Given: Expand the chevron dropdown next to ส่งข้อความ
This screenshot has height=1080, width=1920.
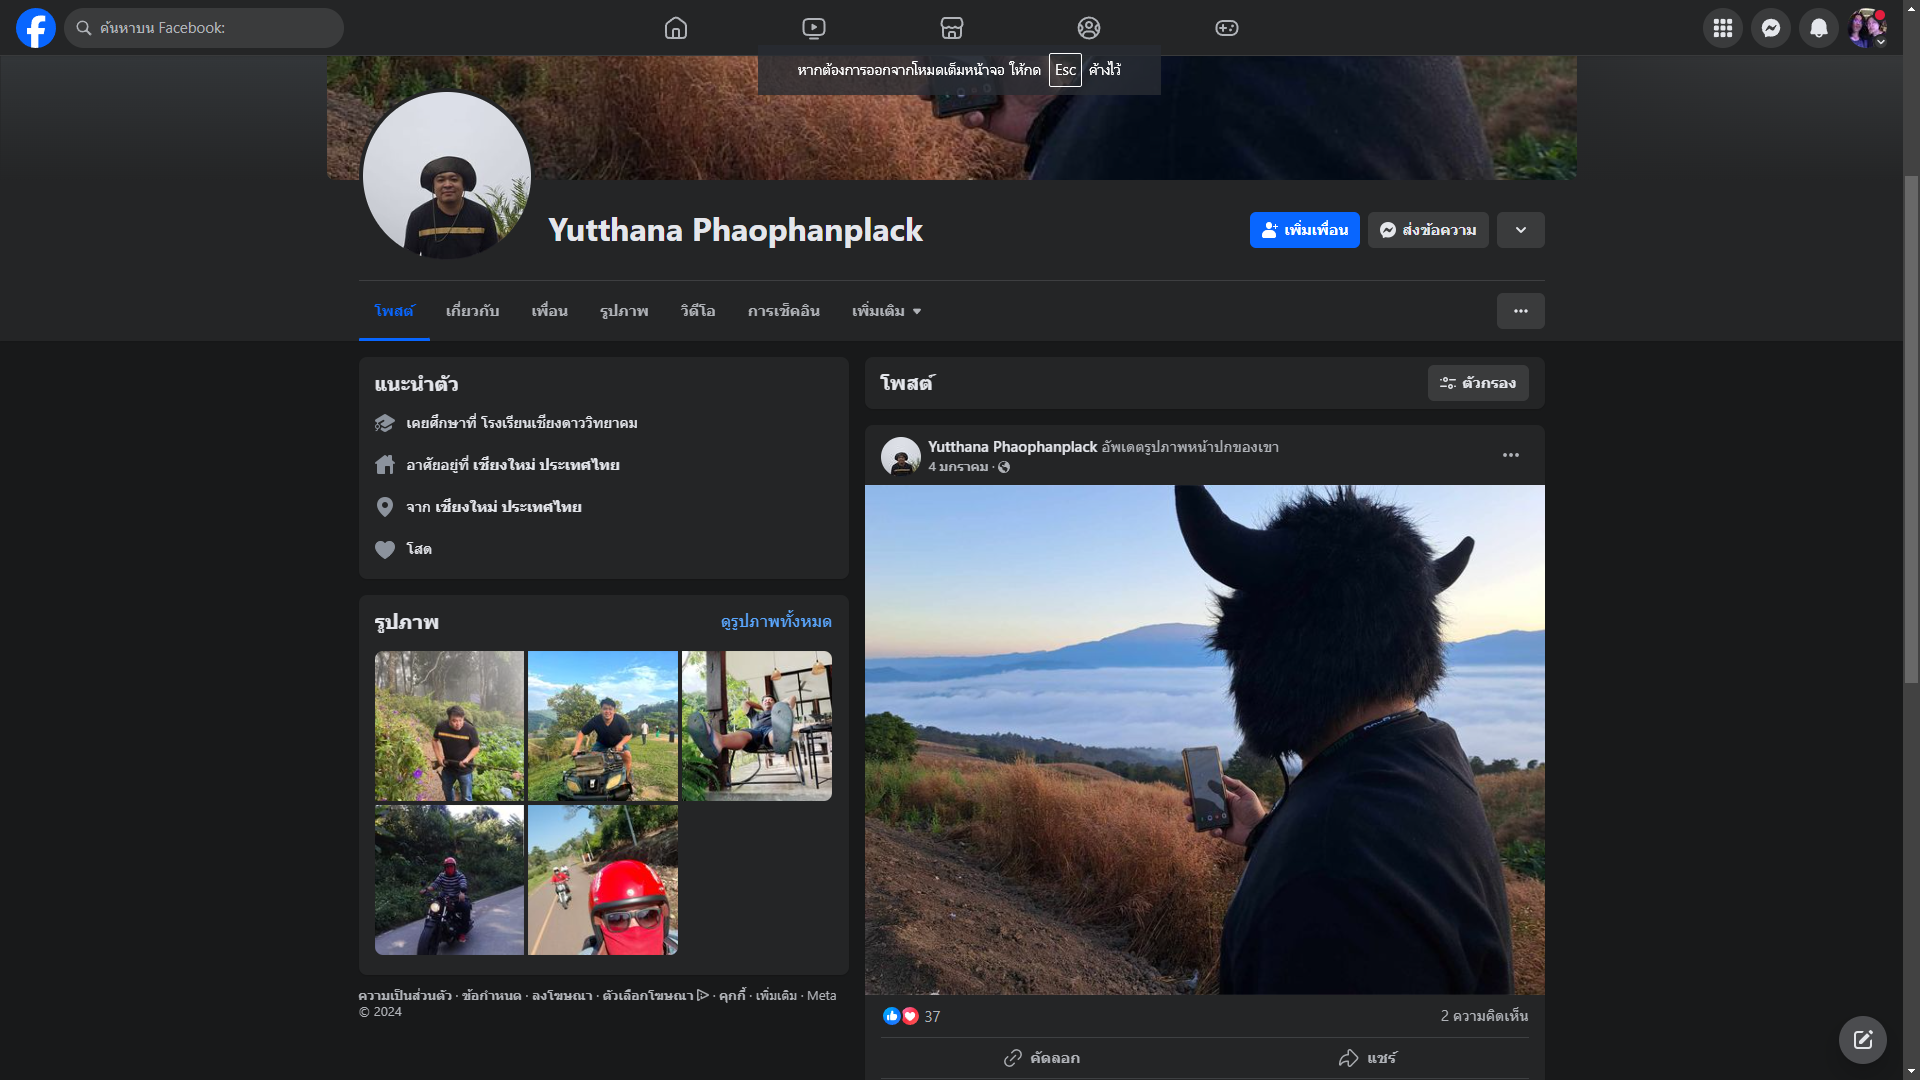Looking at the screenshot, I should (1521, 230).
